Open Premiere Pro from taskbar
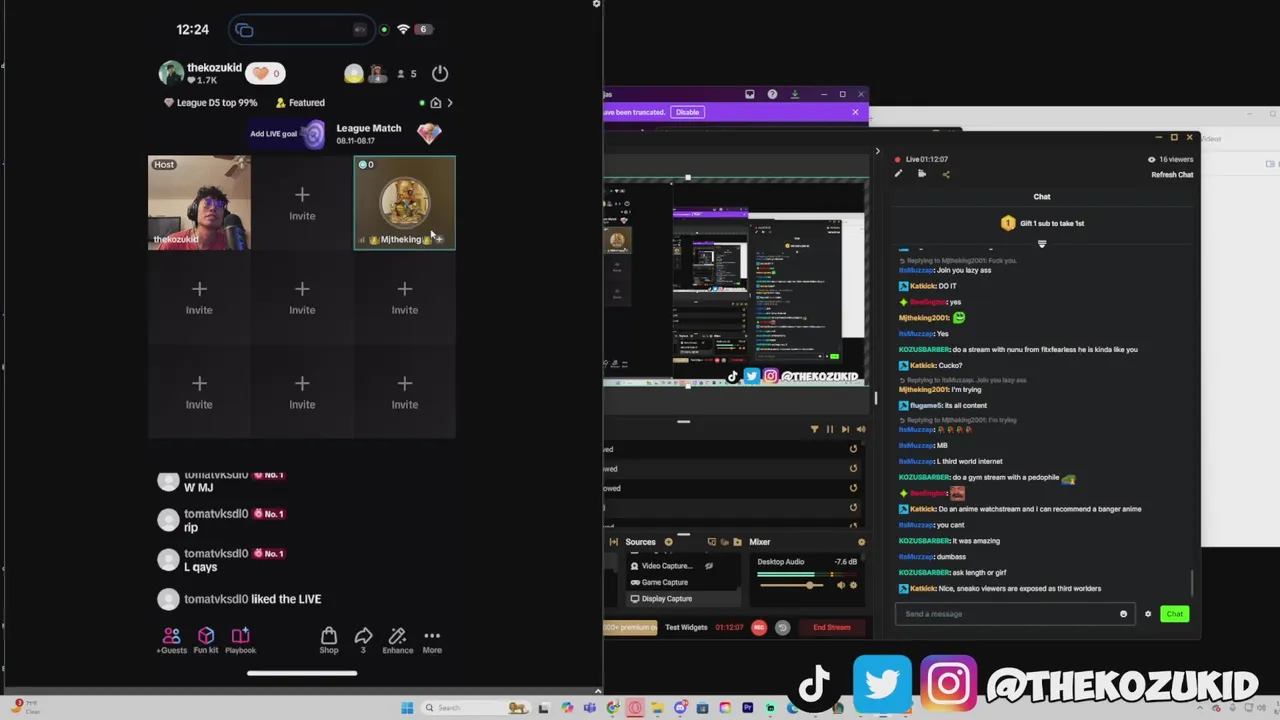The height and width of the screenshot is (720, 1280). click(747, 708)
